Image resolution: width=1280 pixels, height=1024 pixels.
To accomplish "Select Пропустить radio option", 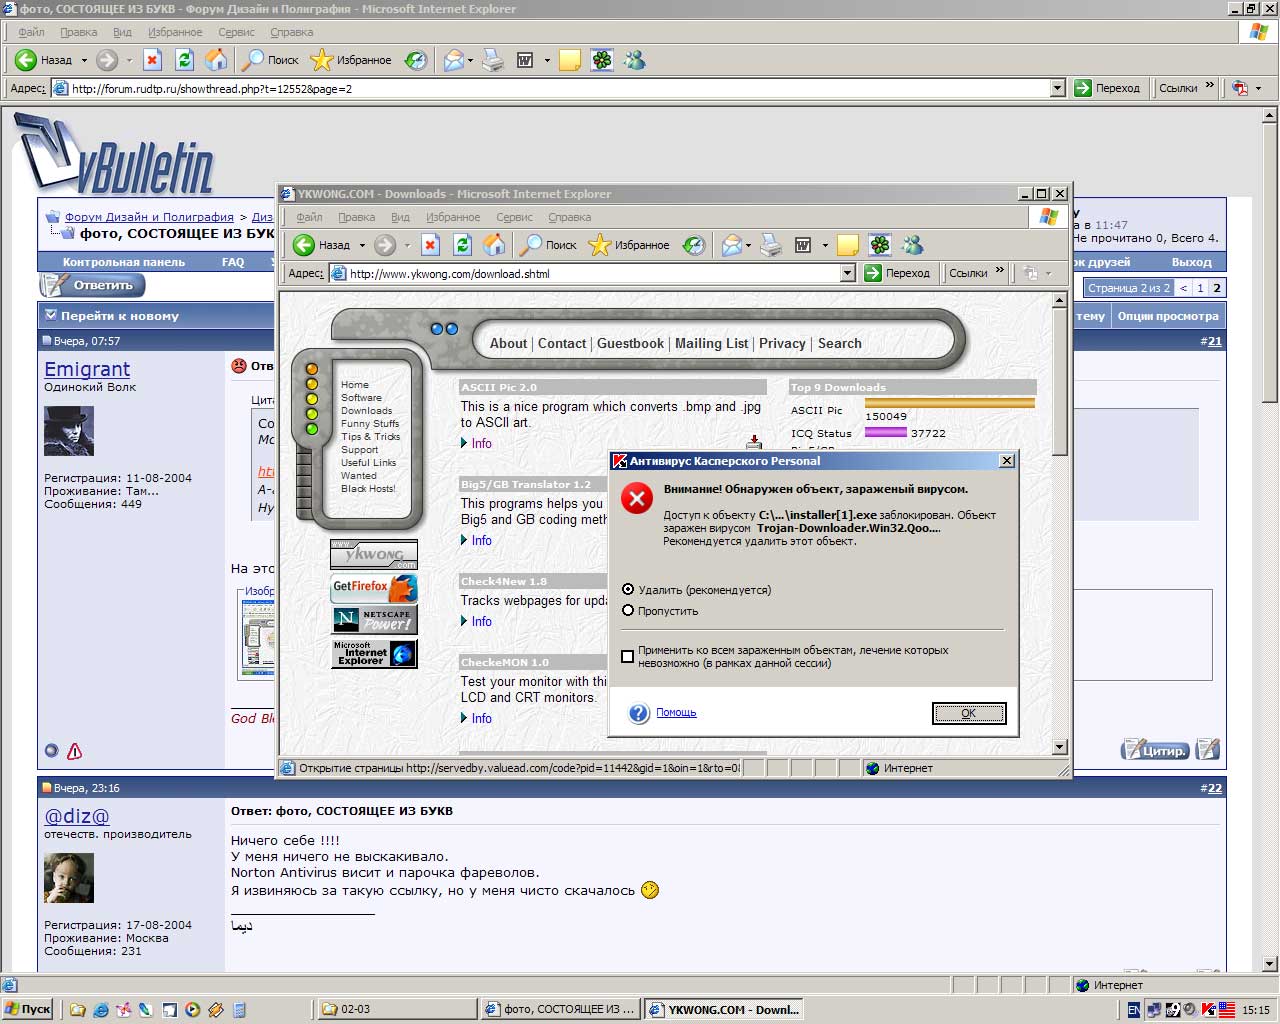I will (628, 611).
